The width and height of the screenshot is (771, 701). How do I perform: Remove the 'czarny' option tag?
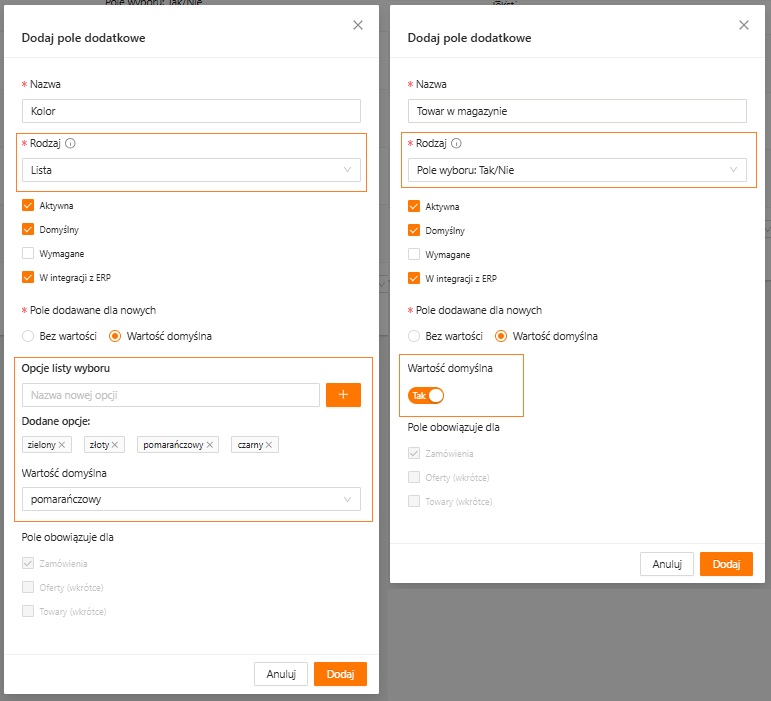tap(270, 445)
